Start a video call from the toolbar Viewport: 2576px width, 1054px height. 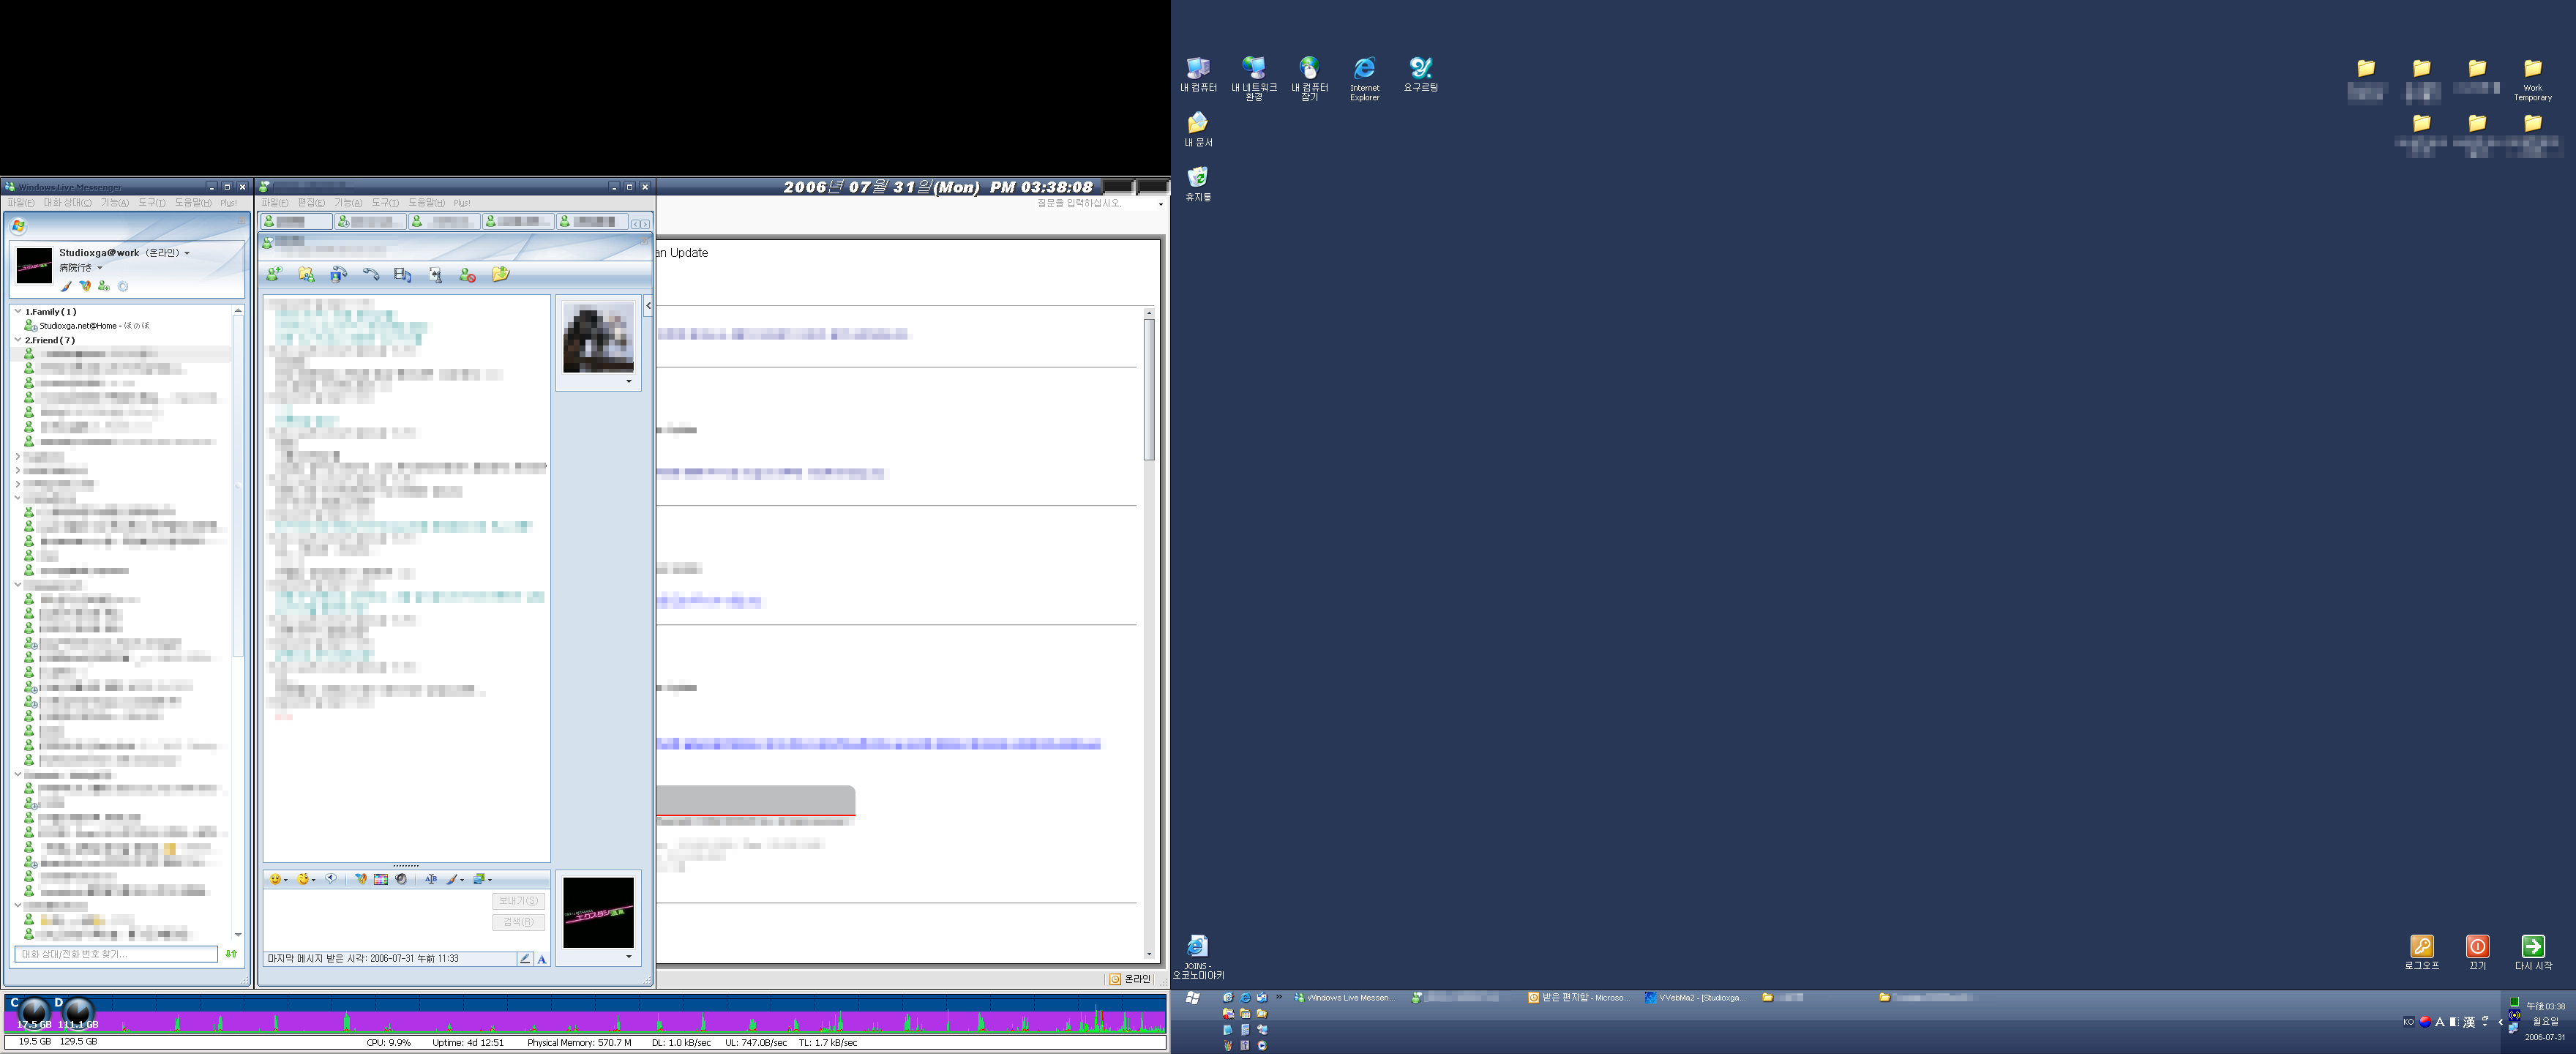(338, 274)
